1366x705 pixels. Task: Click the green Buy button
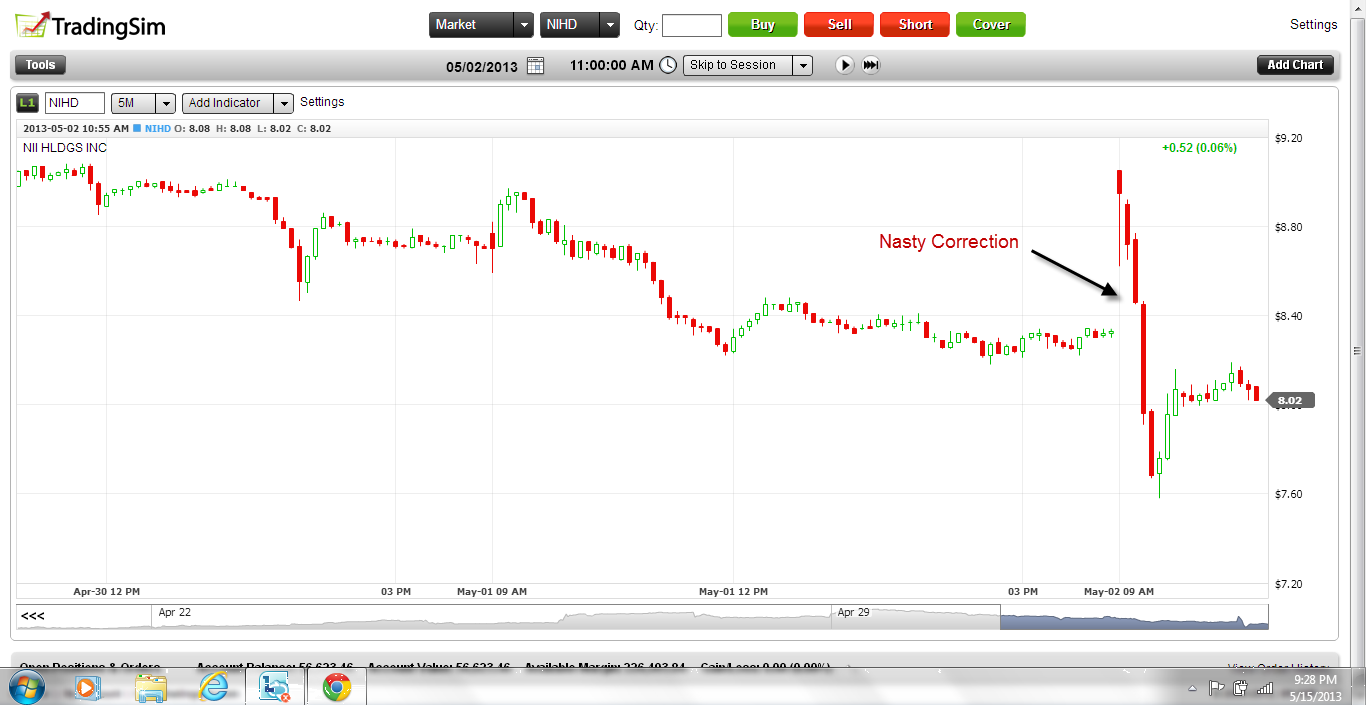click(x=762, y=25)
